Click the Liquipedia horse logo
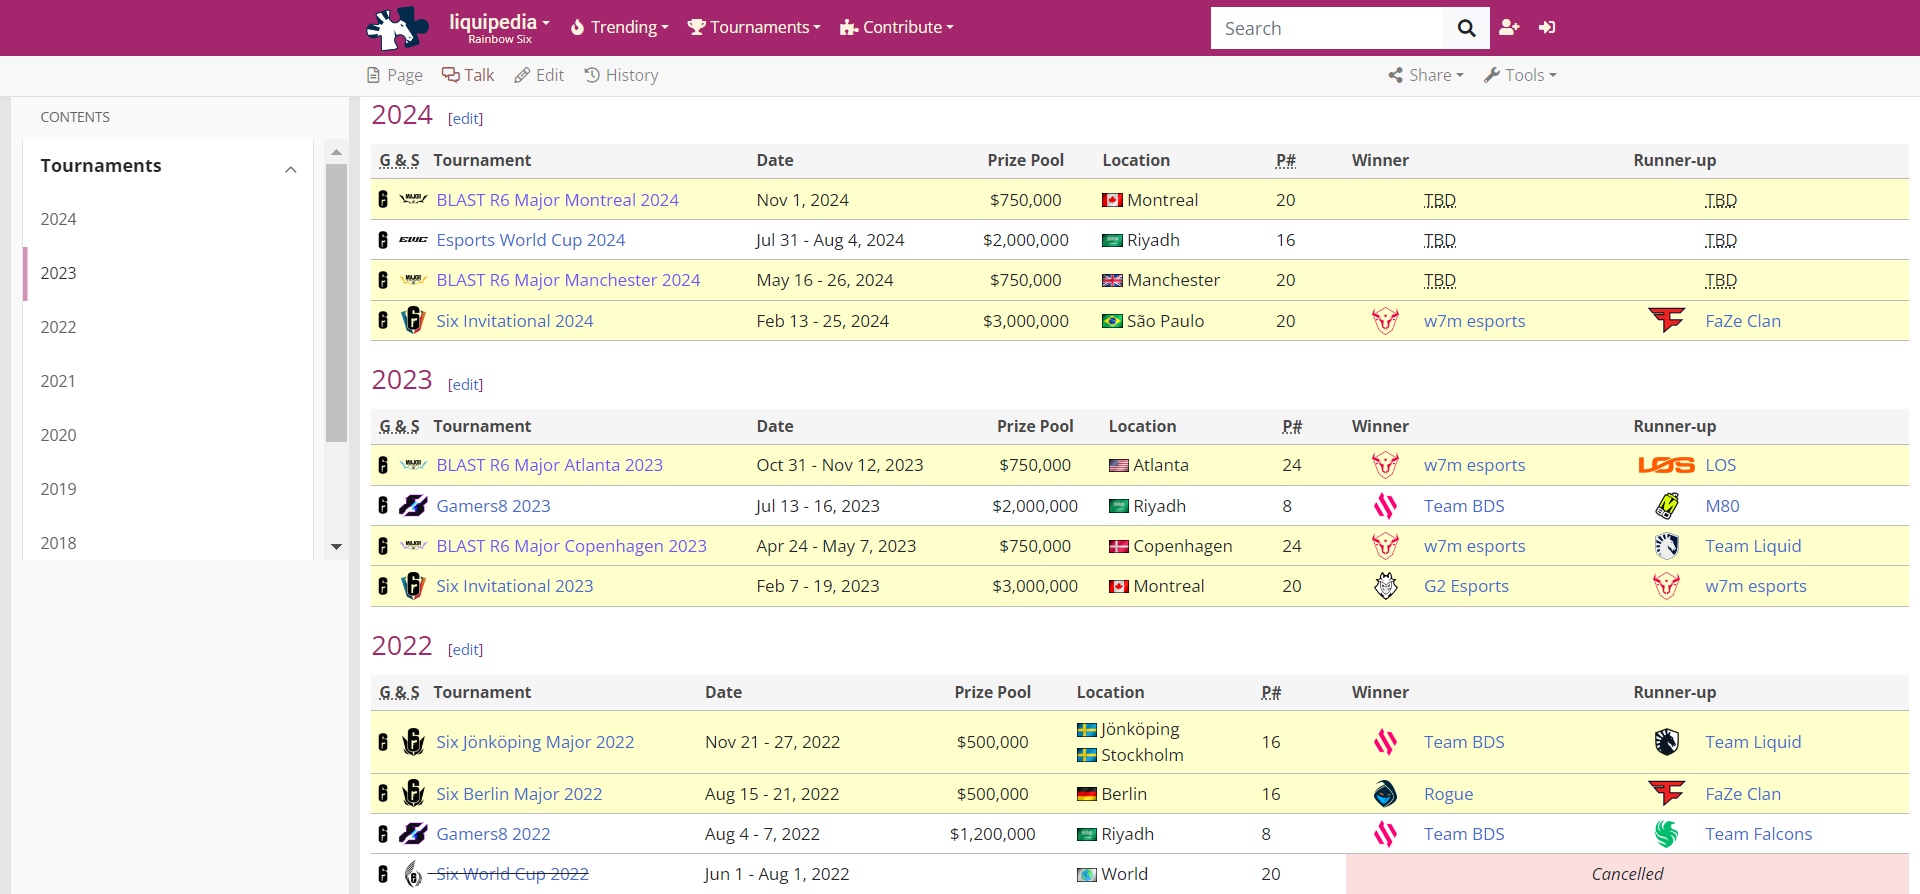The image size is (1920, 894). pos(396,28)
